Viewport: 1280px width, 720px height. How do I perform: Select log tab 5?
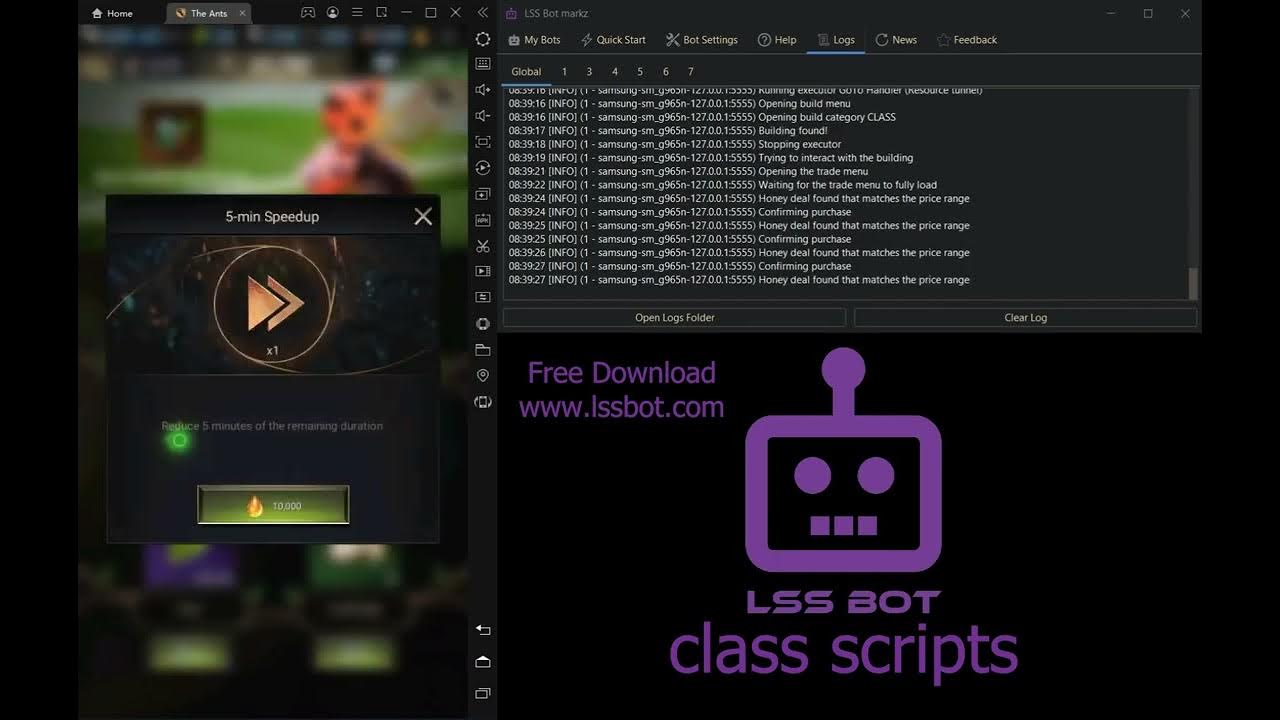tap(640, 71)
